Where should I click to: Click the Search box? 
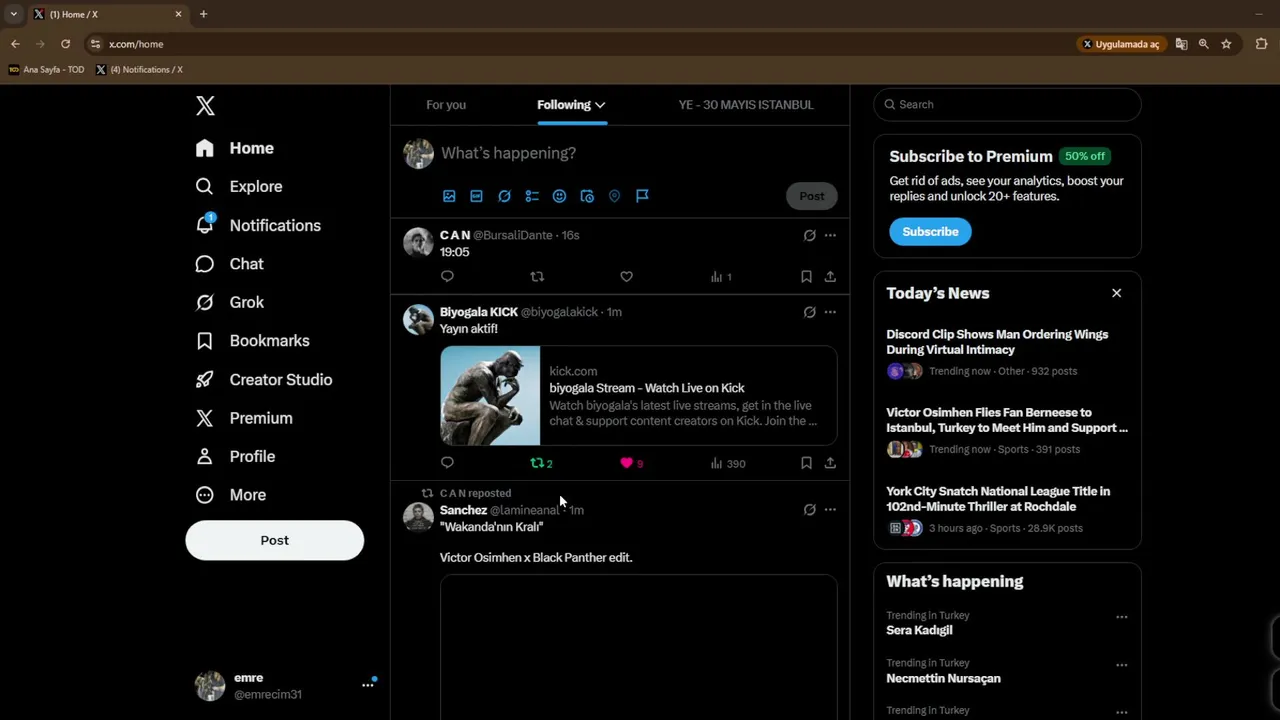coord(1007,104)
